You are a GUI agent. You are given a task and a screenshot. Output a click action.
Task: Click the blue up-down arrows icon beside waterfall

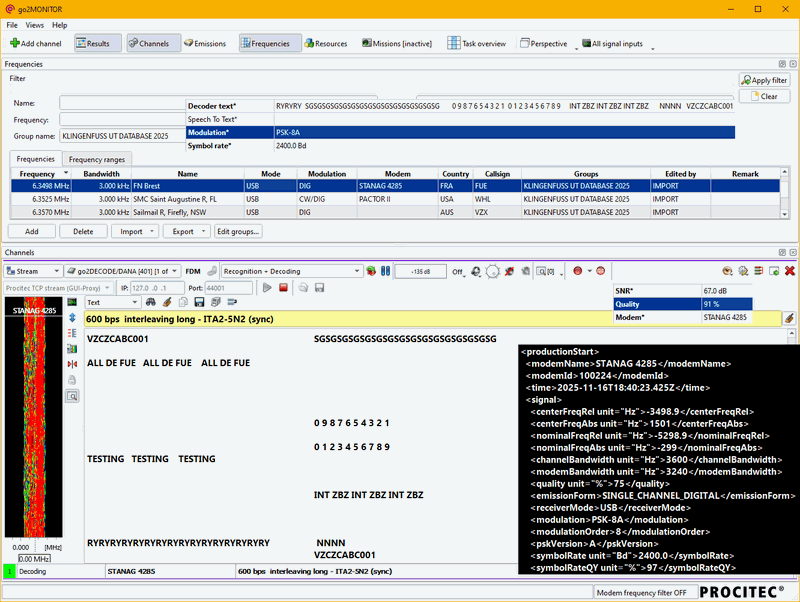pos(72,317)
